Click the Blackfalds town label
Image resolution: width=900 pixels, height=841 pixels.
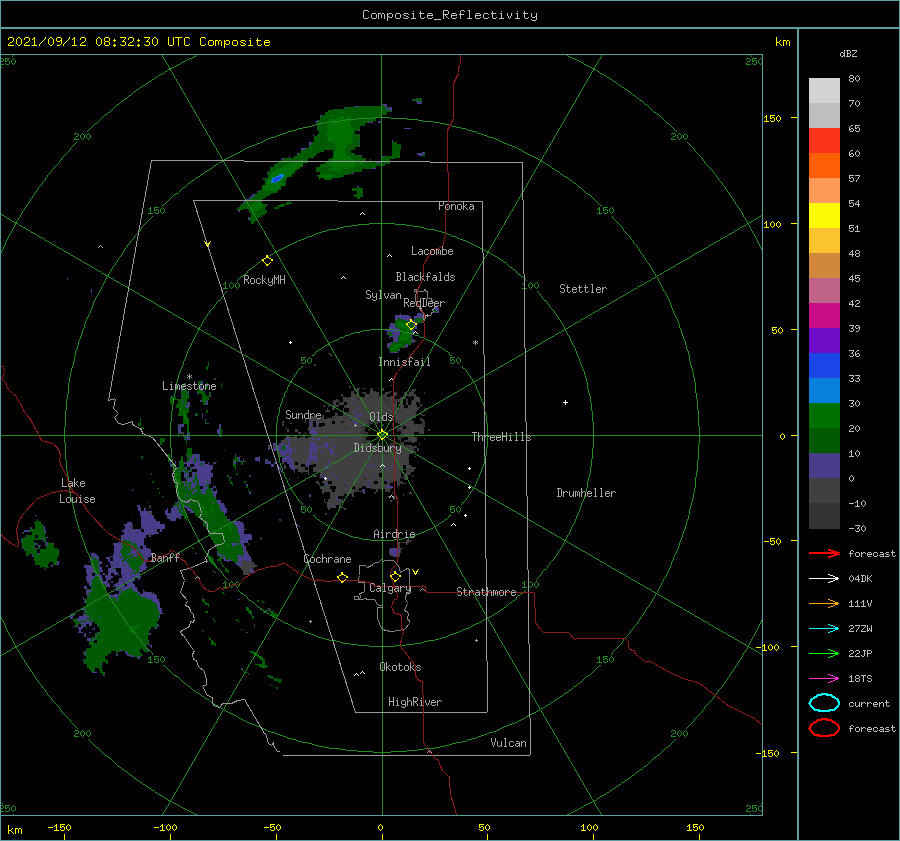pos(425,277)
